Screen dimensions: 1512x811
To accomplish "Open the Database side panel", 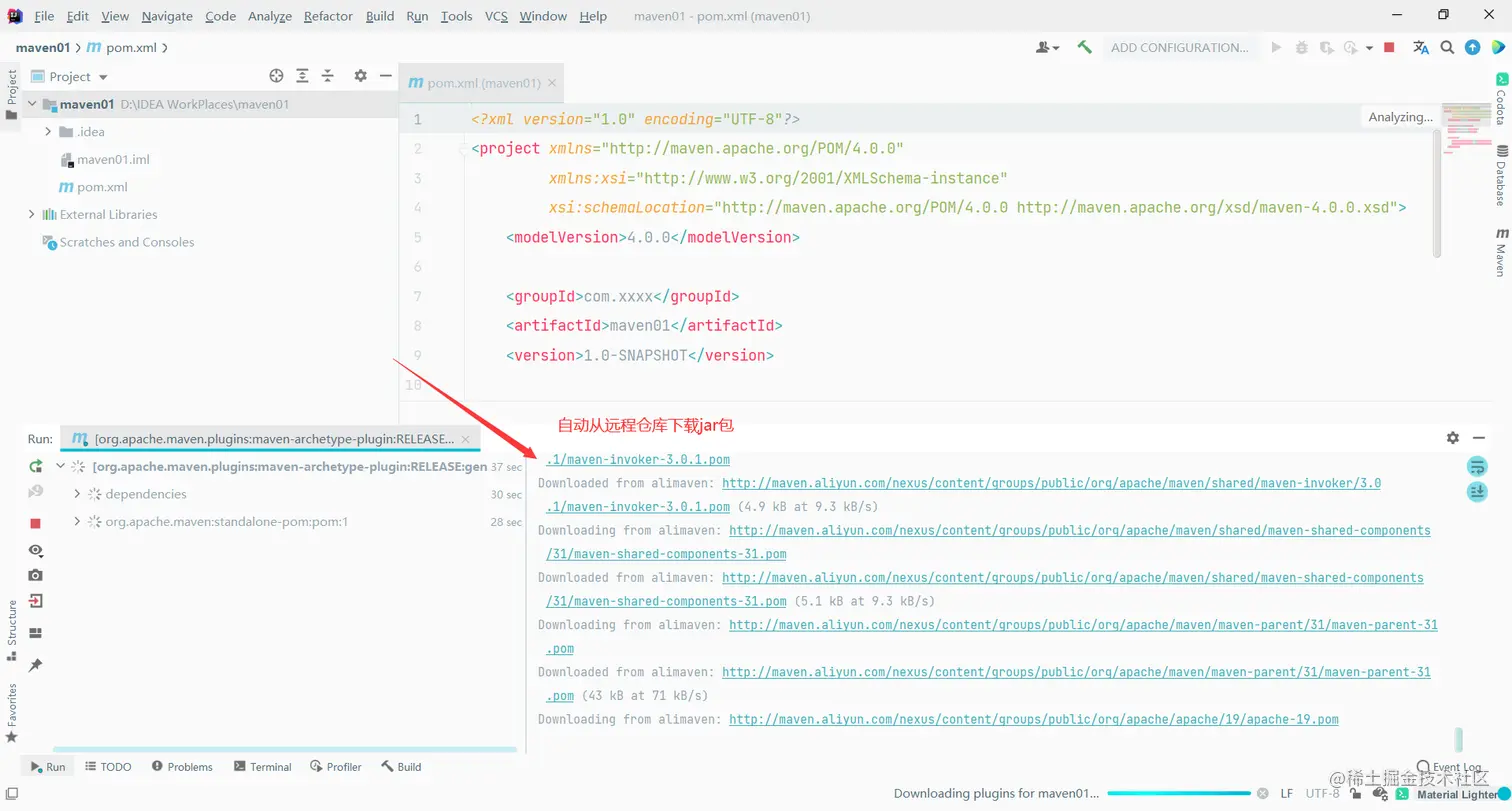I will point(1501,176).
